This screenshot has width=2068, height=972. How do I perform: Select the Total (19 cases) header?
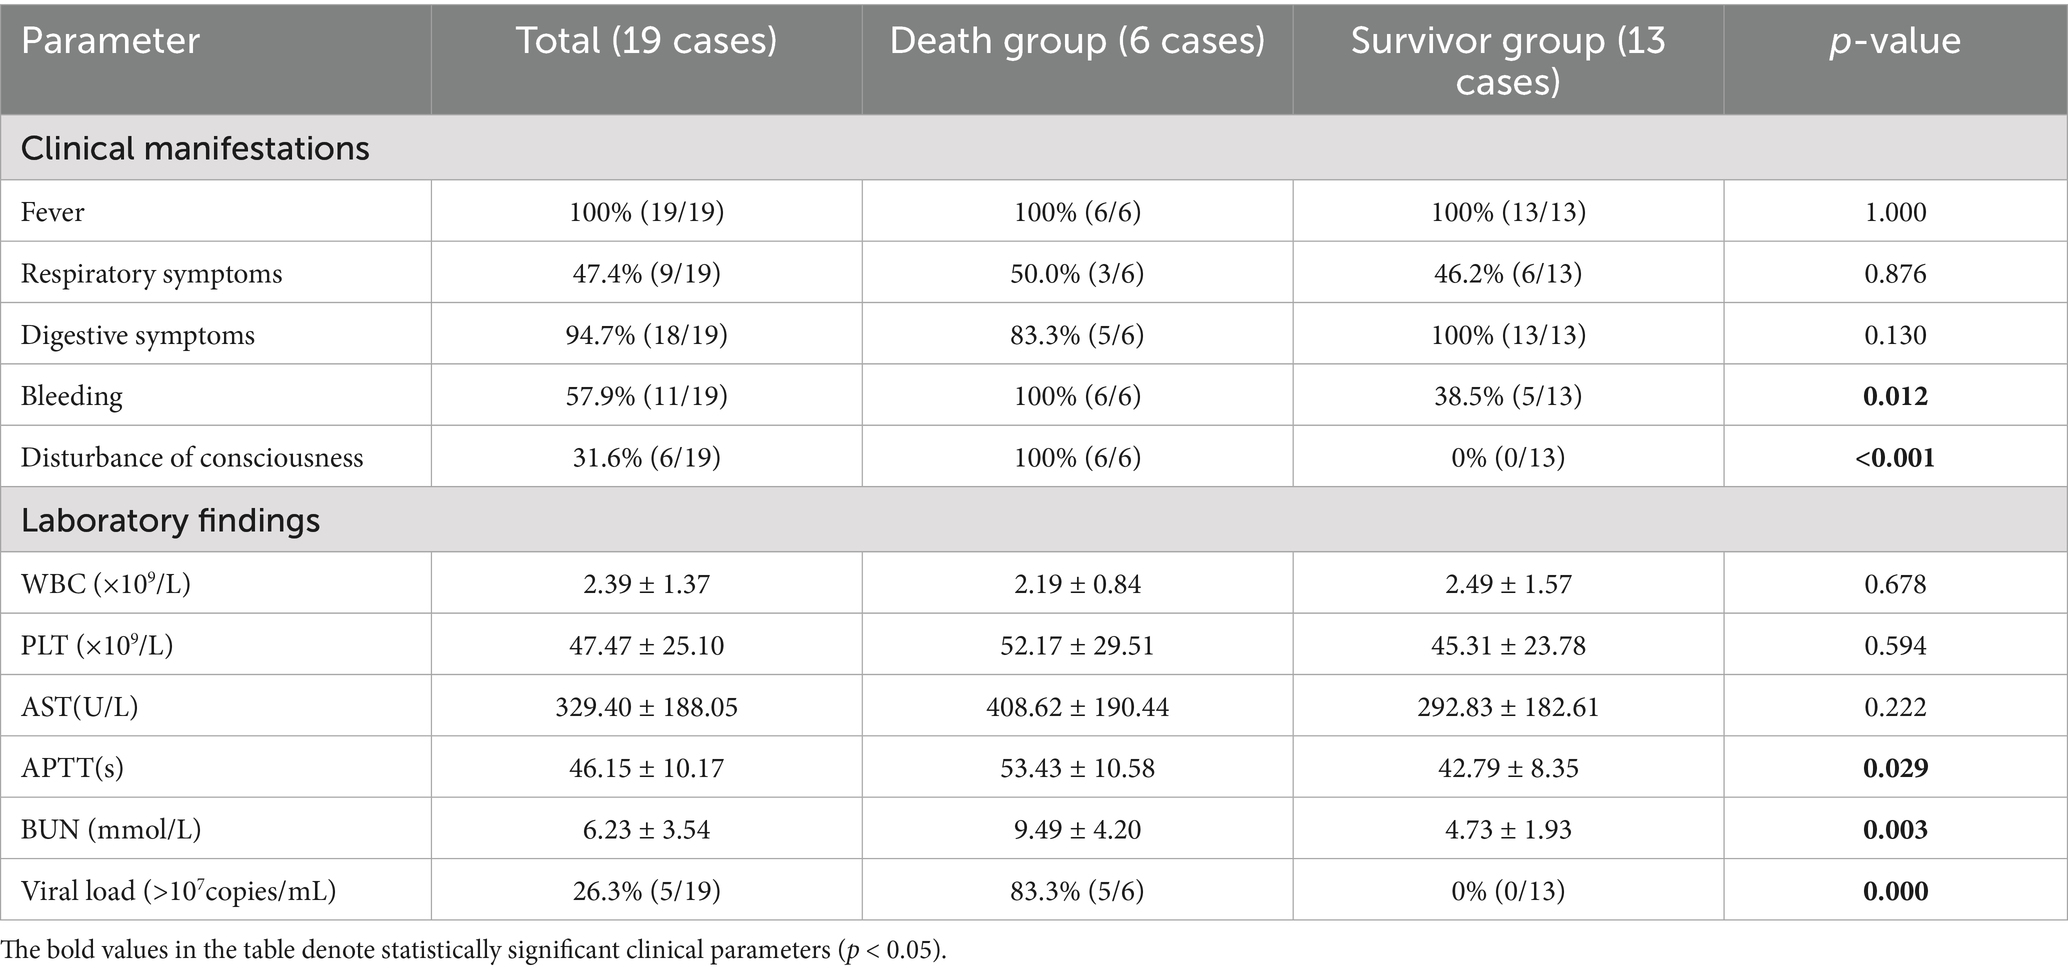646,41
